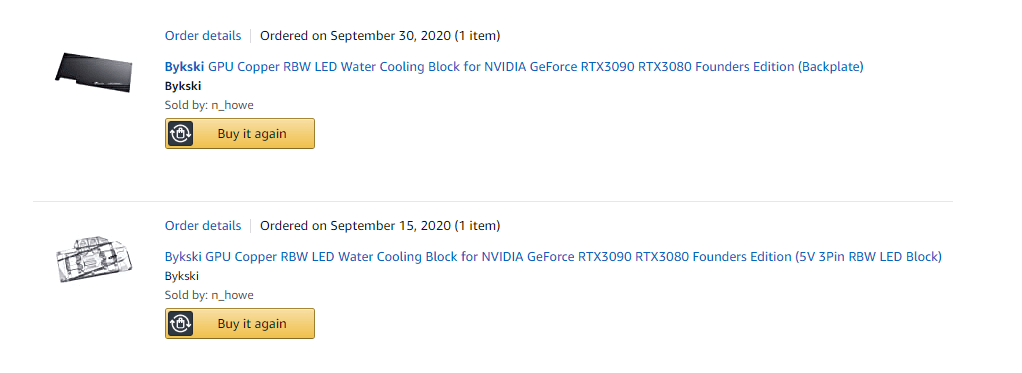Screen dimensions: 1022x373
Task: Click the Ordered on September 30, 2020 text
Action: (x=355, y=35)
